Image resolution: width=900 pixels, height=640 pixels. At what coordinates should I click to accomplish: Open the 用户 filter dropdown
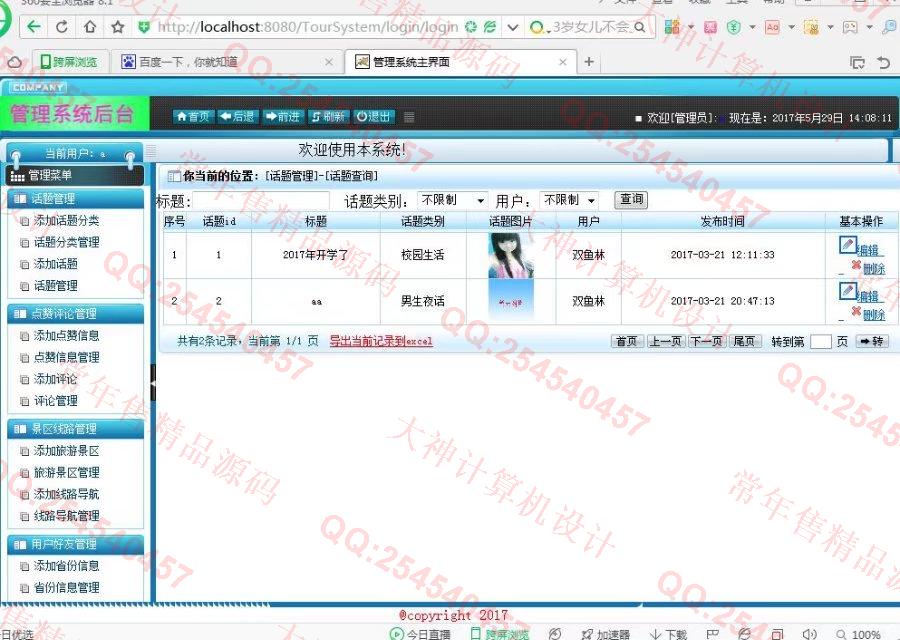coord(568,200)
